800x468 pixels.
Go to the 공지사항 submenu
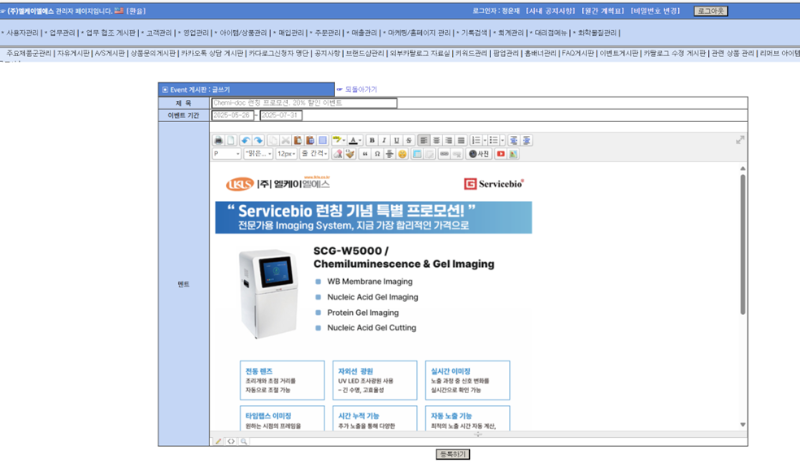coord(327,53)
